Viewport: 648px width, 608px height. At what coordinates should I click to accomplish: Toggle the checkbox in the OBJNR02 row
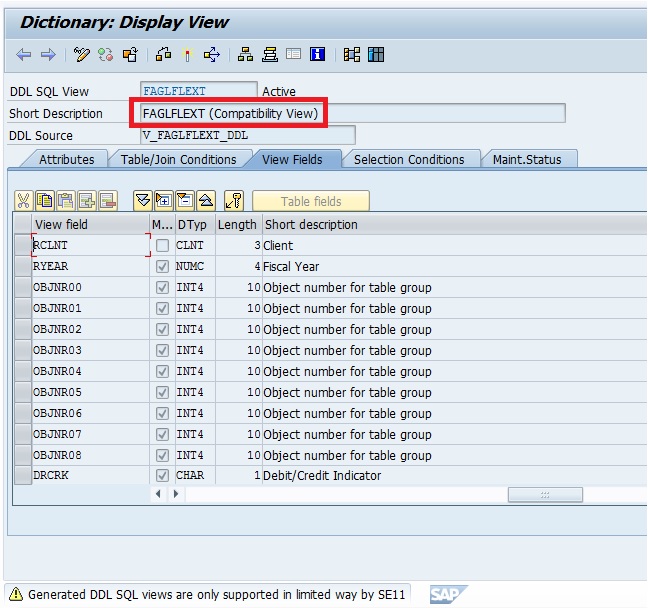pyautogui.click(x=162, y=329)
